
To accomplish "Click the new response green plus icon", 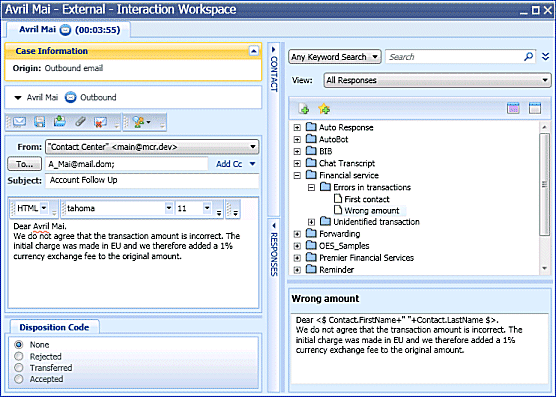I will pyautogui.click(x=304, y=109).
